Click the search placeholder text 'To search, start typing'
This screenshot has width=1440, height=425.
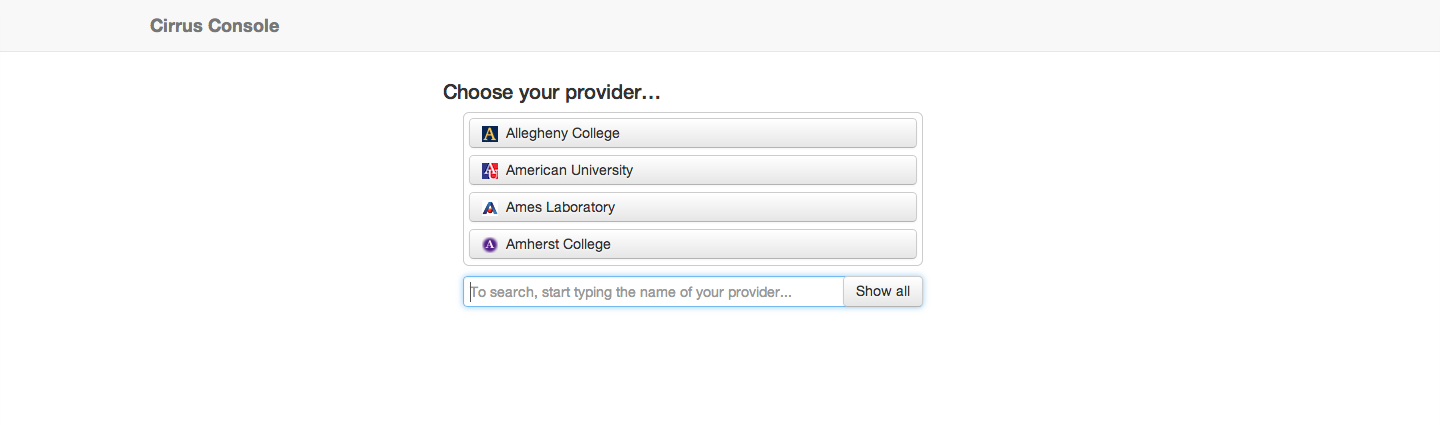click(x=541, y=292)
